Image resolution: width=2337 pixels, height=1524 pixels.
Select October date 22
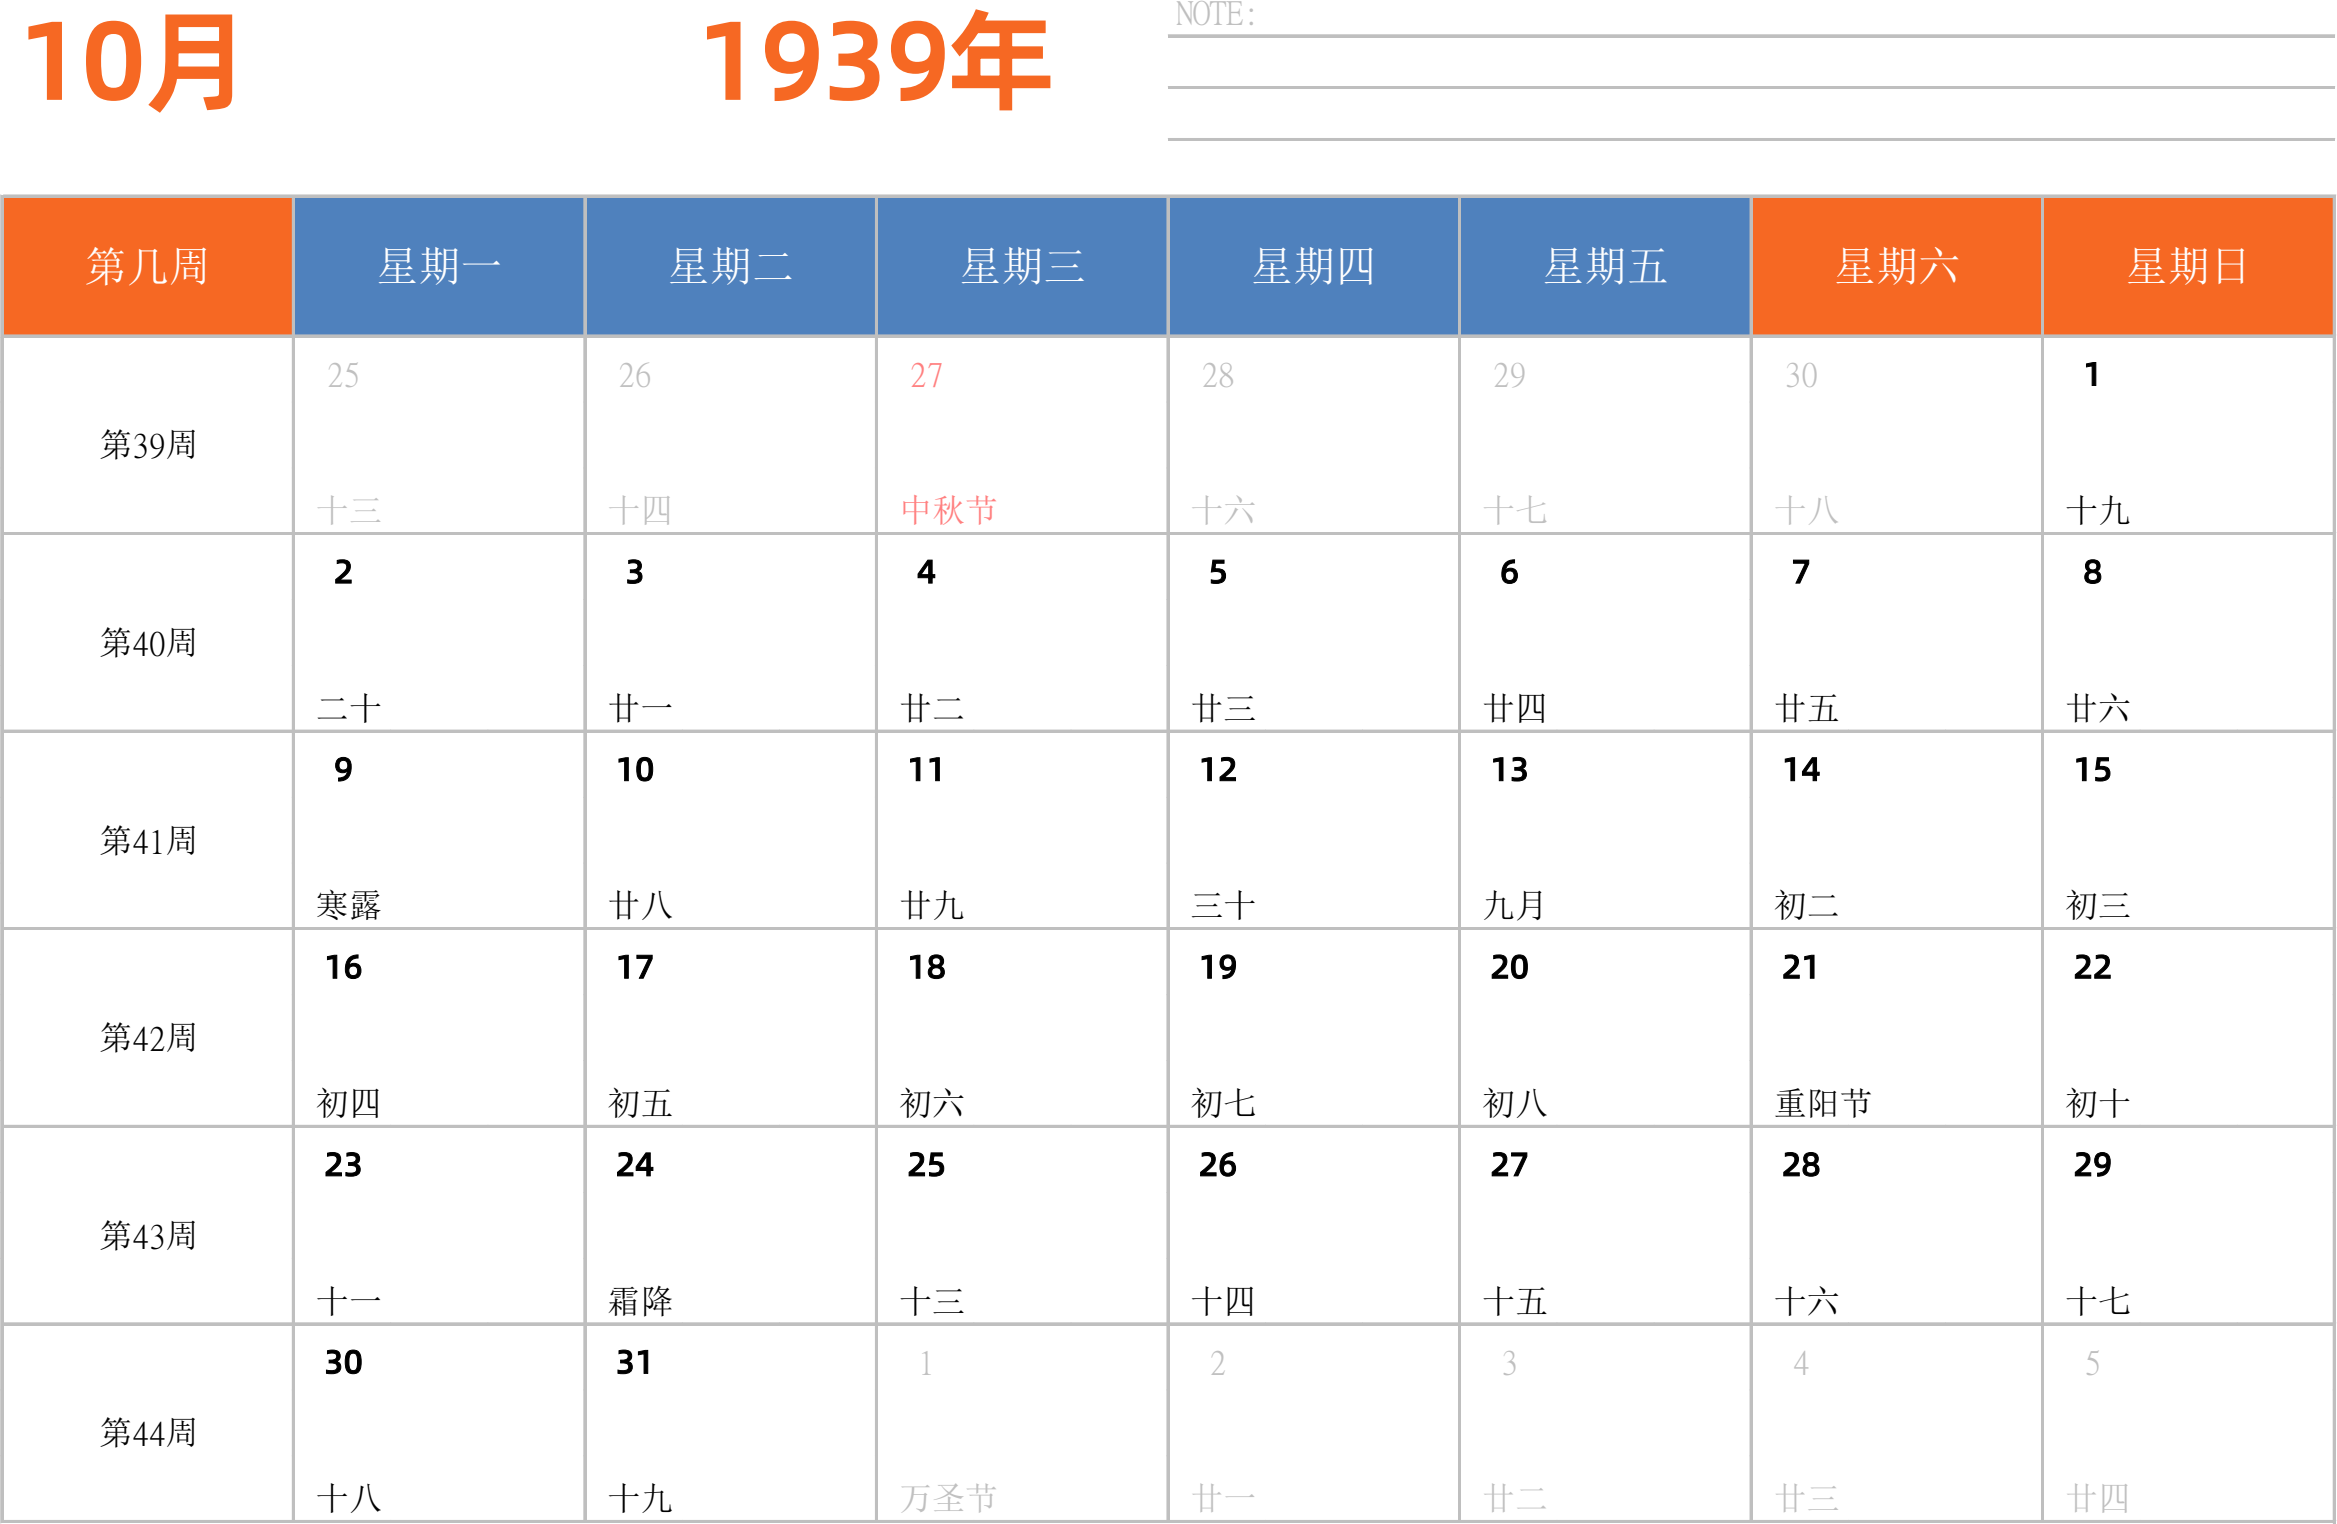click(2092, 967)
